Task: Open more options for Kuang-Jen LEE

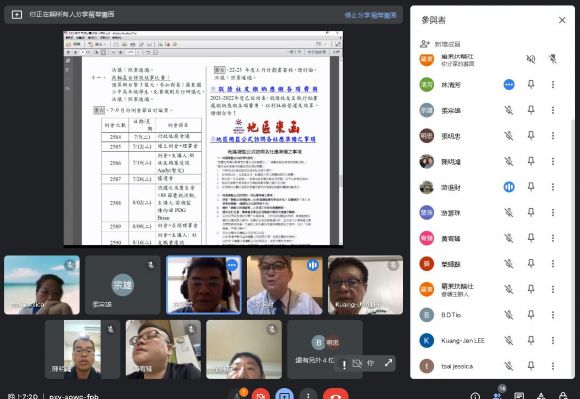Action: click(x=553, y=340)
